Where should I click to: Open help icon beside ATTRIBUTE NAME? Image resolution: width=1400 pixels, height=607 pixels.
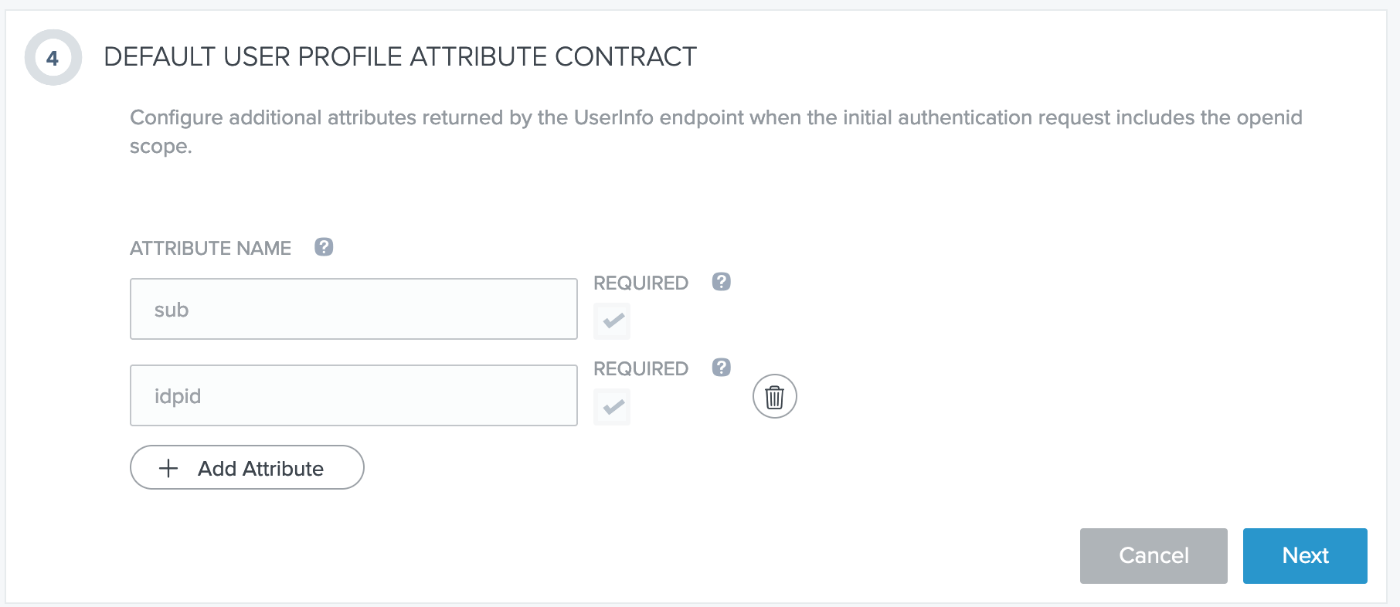[323, 247]
